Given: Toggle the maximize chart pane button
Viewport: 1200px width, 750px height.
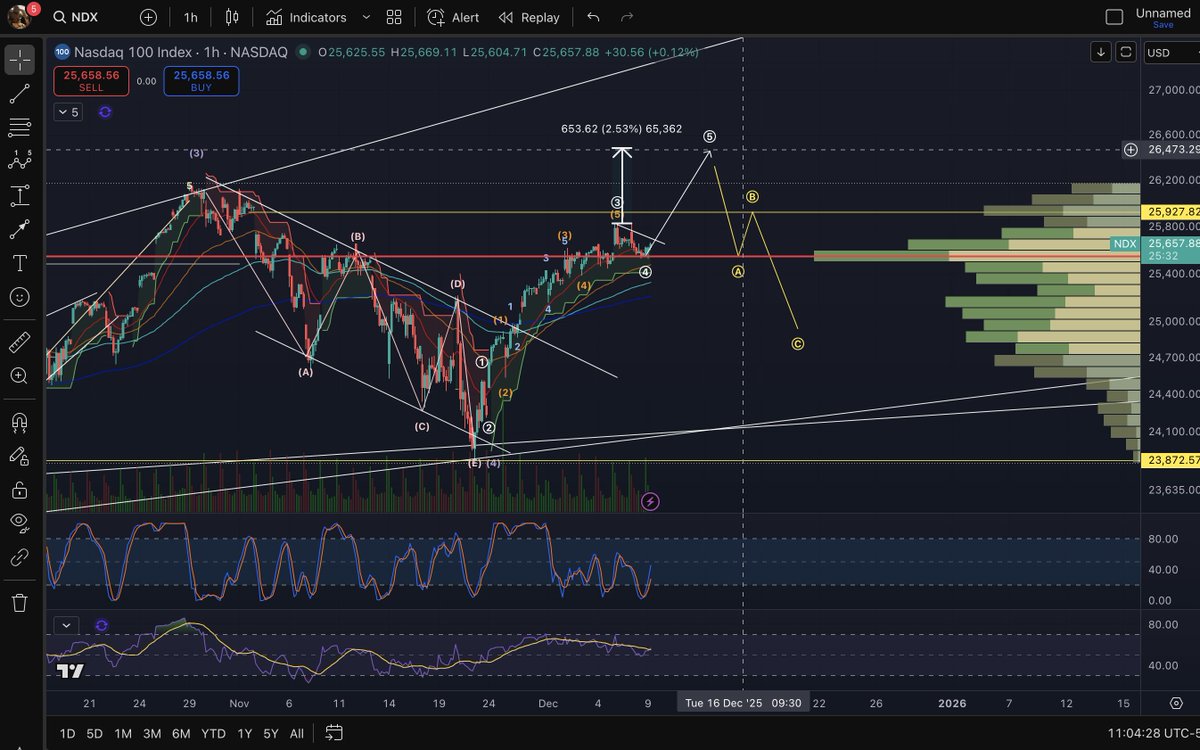Looking at the screenshot, I should pyautogui.click(x=1126, y=52).
